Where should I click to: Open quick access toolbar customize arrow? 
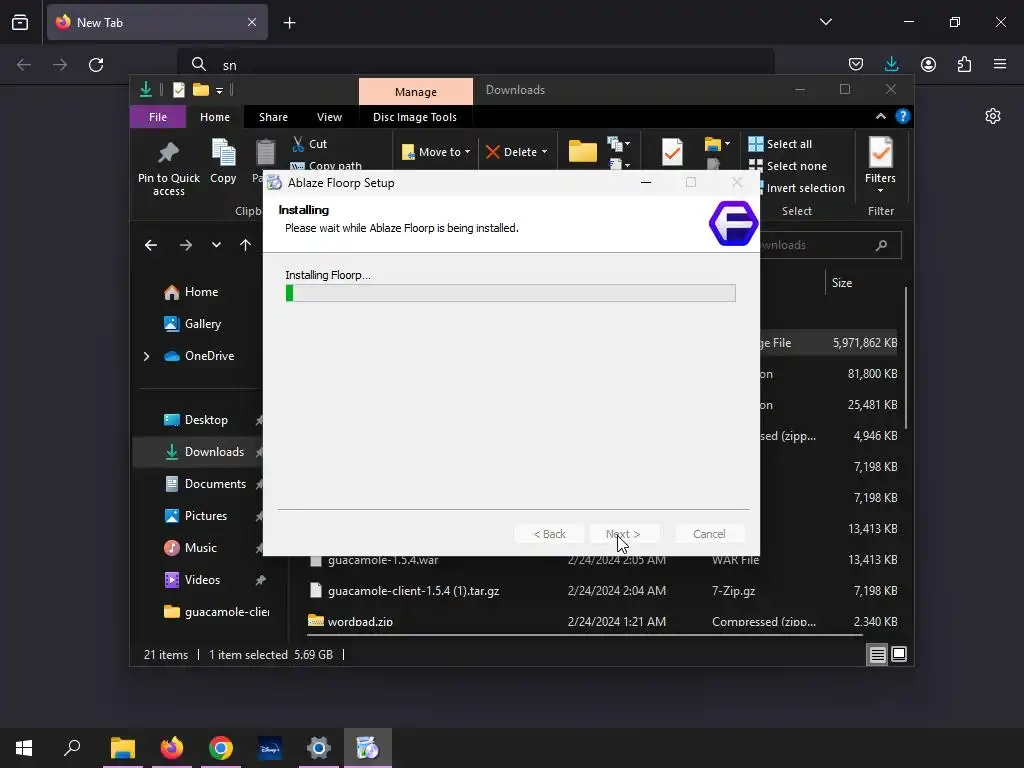point(219,90)
